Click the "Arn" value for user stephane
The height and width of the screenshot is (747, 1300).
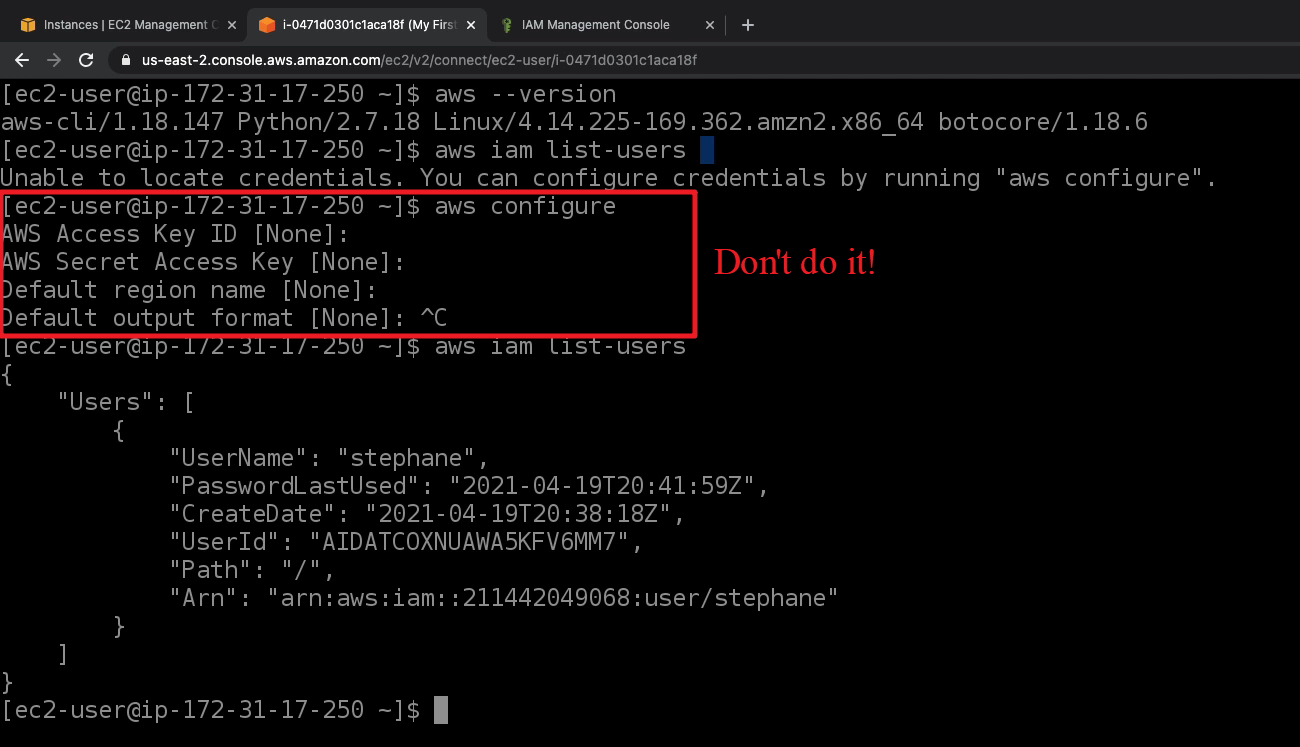pos(552,598)
